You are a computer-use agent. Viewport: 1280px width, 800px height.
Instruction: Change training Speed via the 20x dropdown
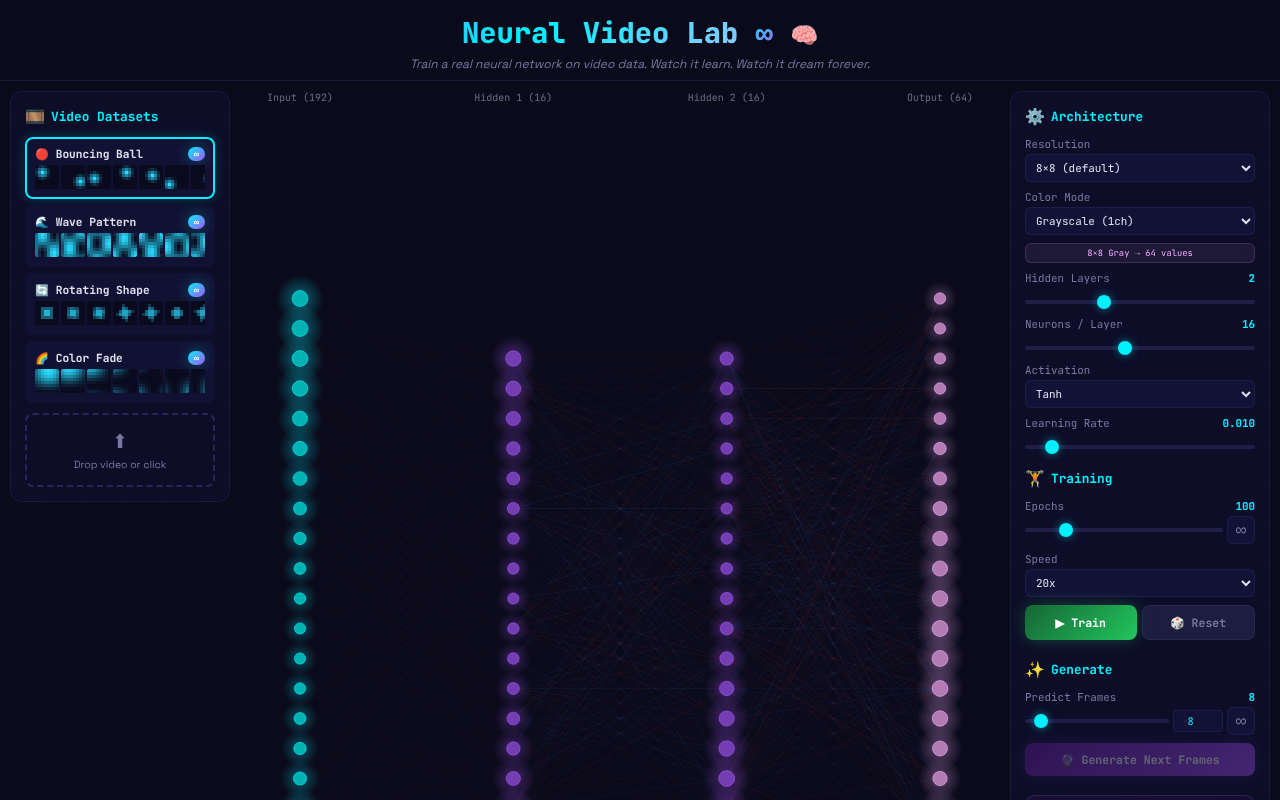point(1139,582)
